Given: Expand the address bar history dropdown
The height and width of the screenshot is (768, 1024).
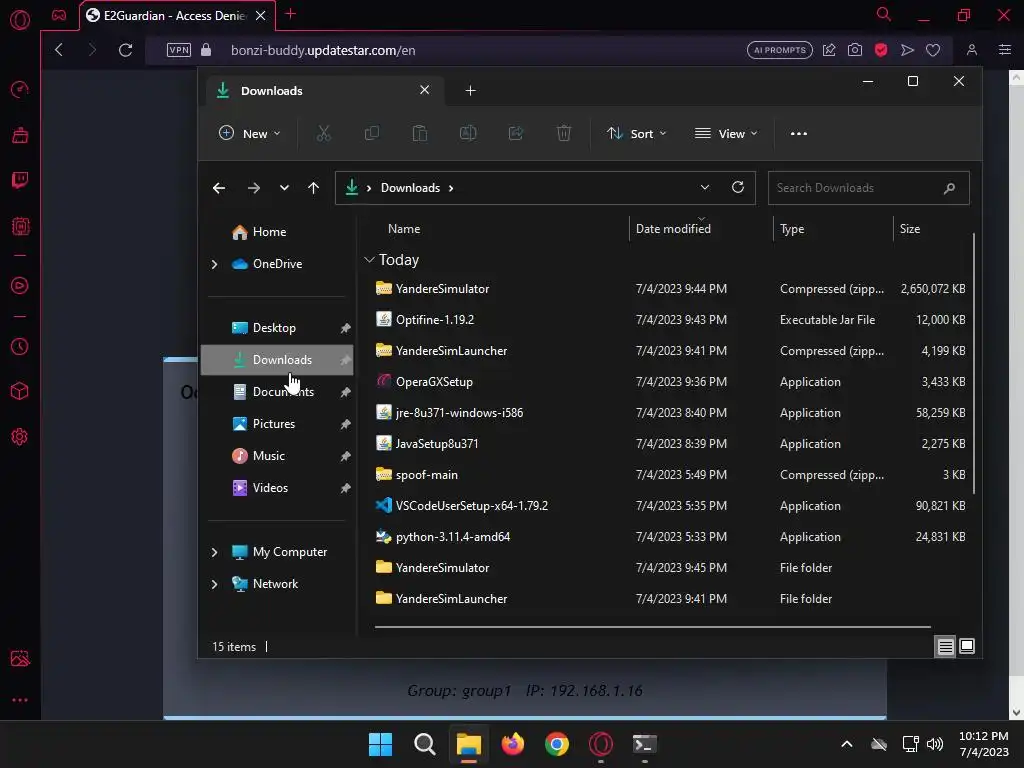Looking at the screenshot, I should (x=705, y=187).
